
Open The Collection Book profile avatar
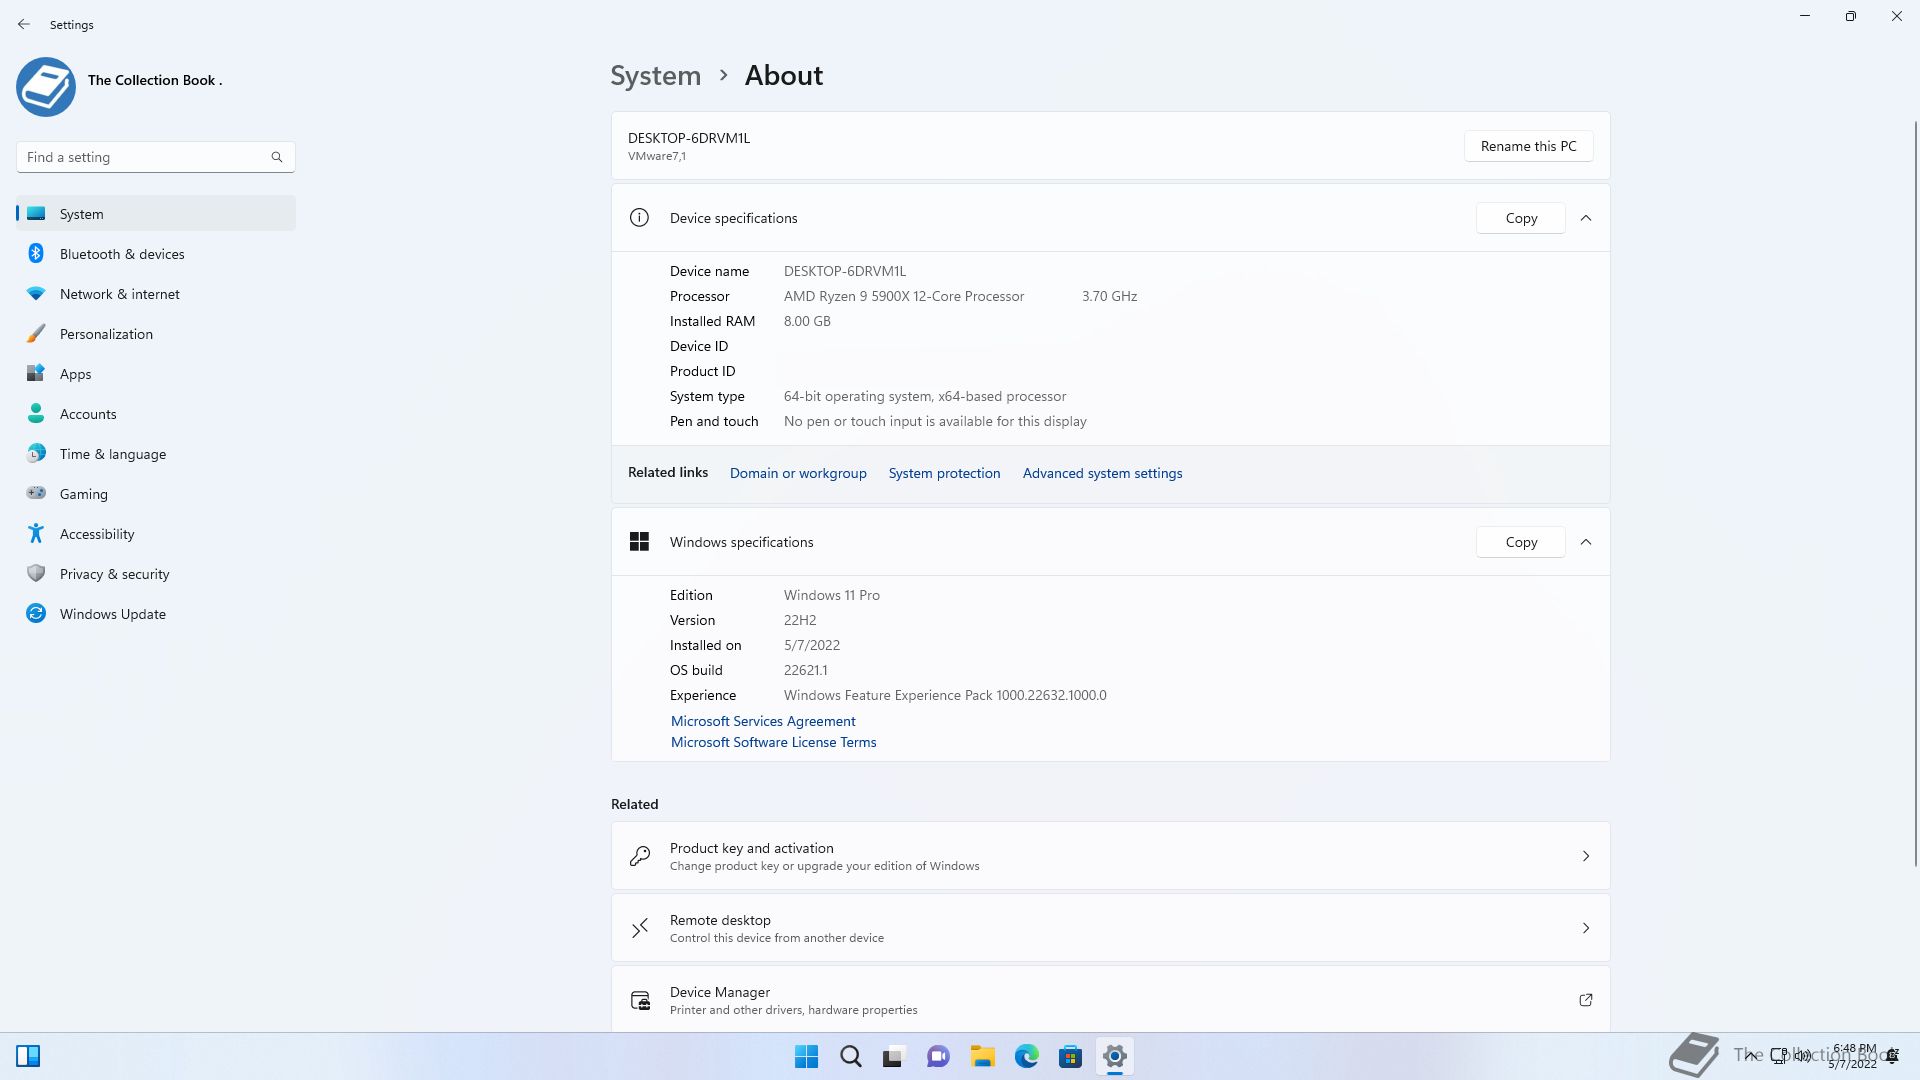point(46,87)
